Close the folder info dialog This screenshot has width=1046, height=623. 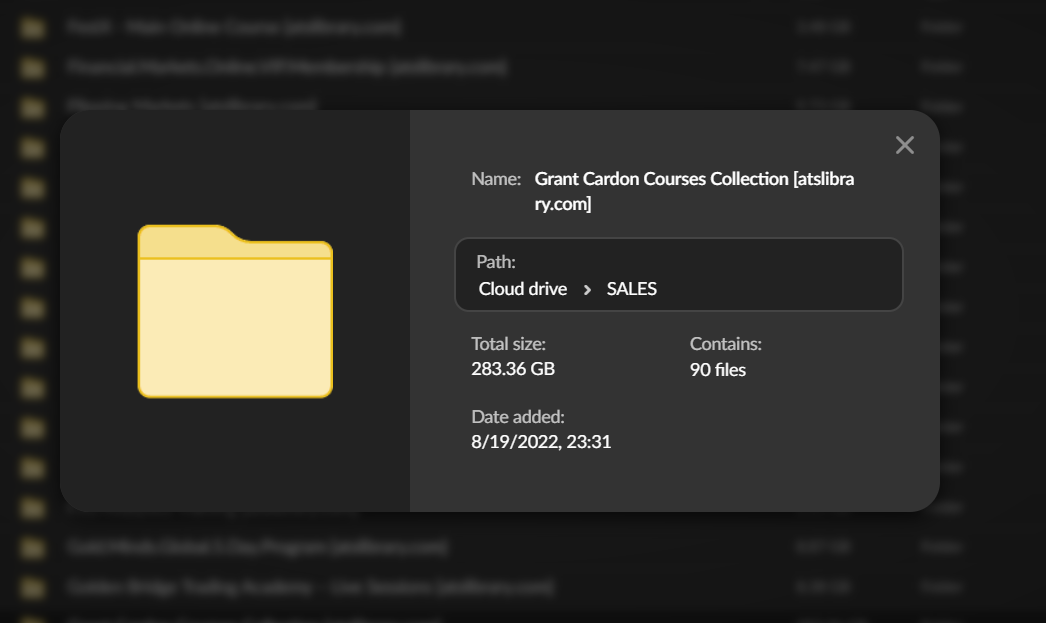(x=904, y=145)
